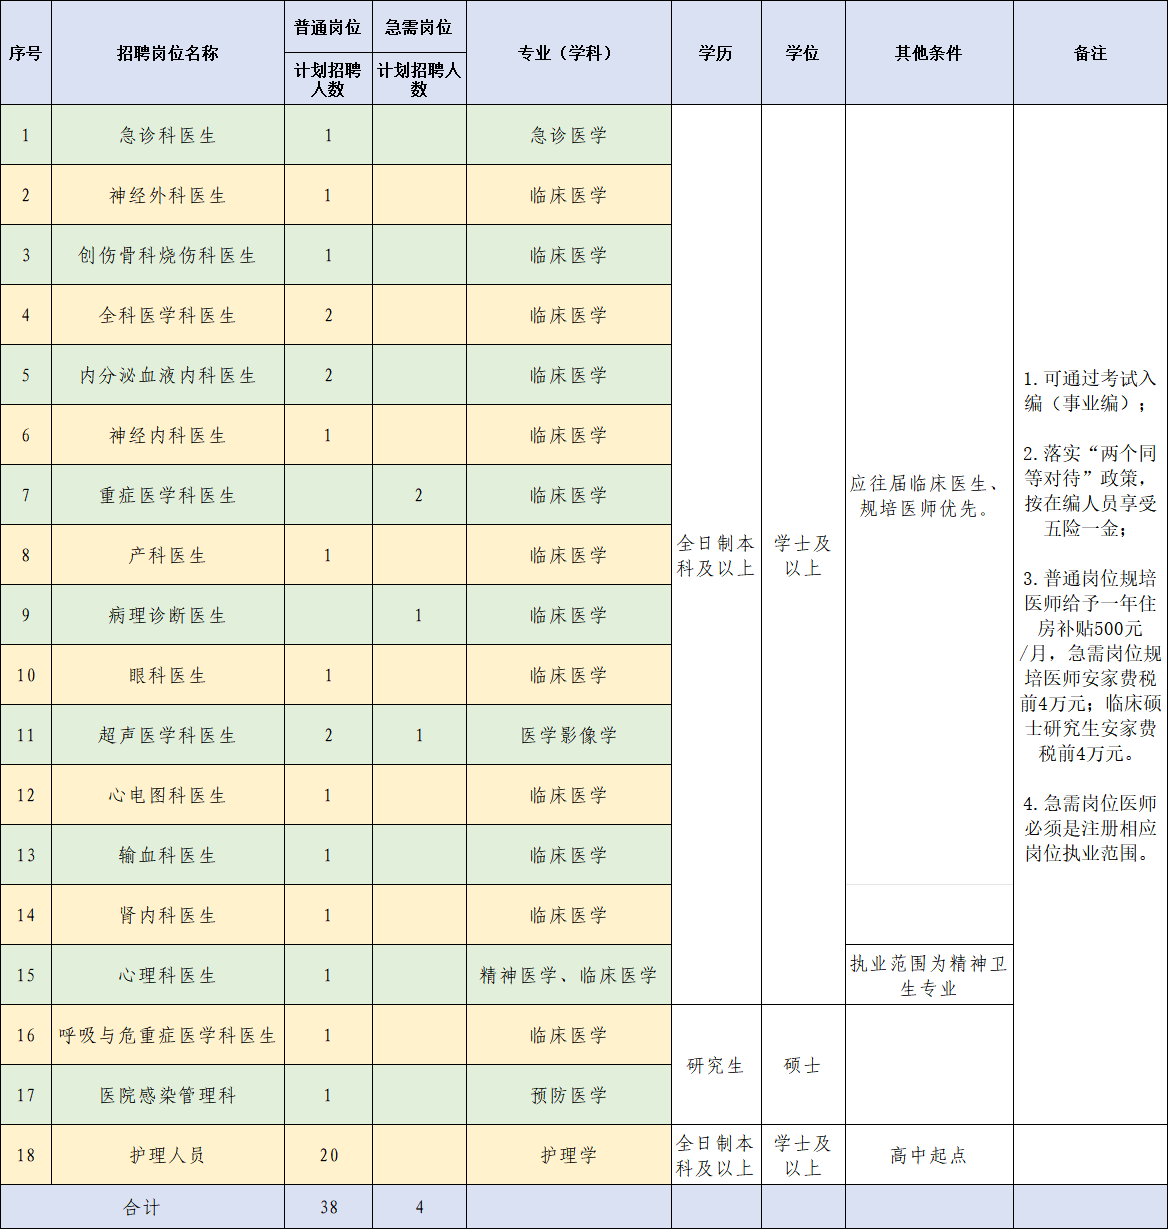Screen dimensions: 1168x1229
Task: Select the urgent-post 计划招聘人数 subheader
Action: coord(419,79)
